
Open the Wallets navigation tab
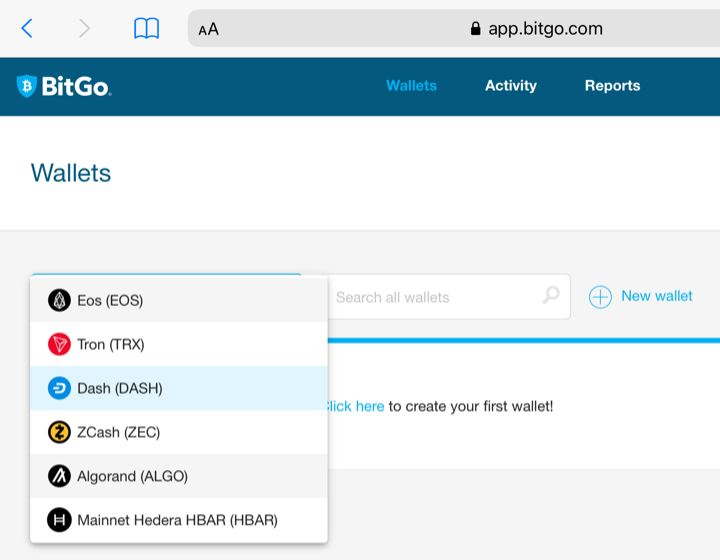pos(411,86)
